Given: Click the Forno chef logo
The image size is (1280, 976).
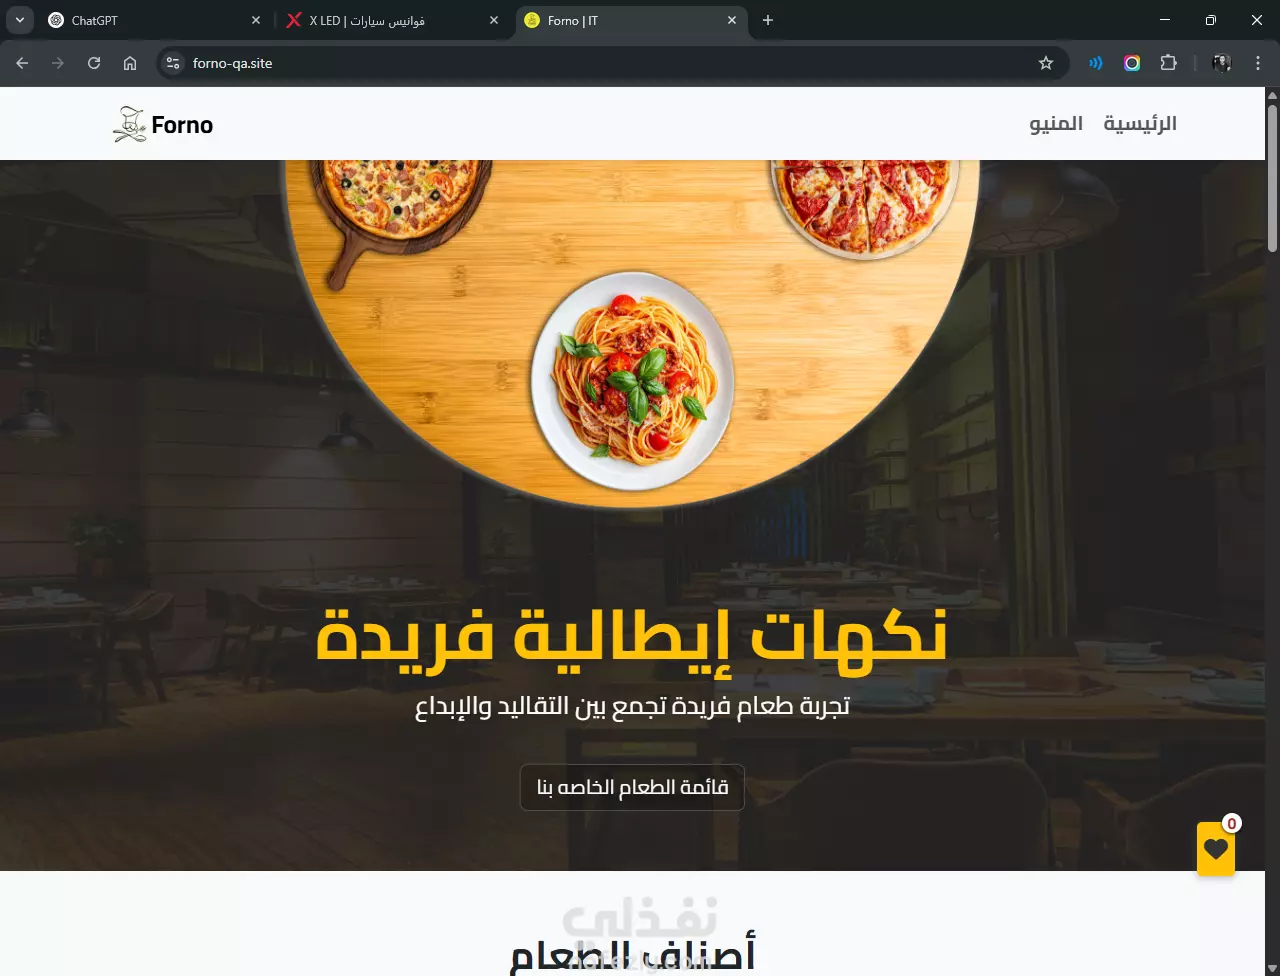Looking at the screenshot, I should (163, 124).
